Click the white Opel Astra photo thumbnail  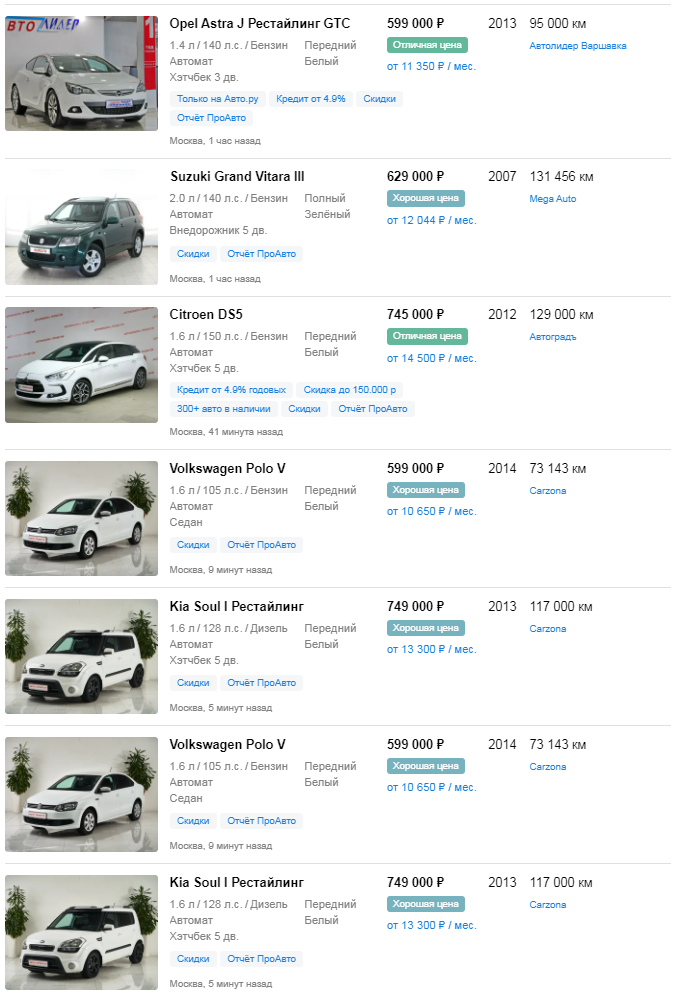click(81, 73)
